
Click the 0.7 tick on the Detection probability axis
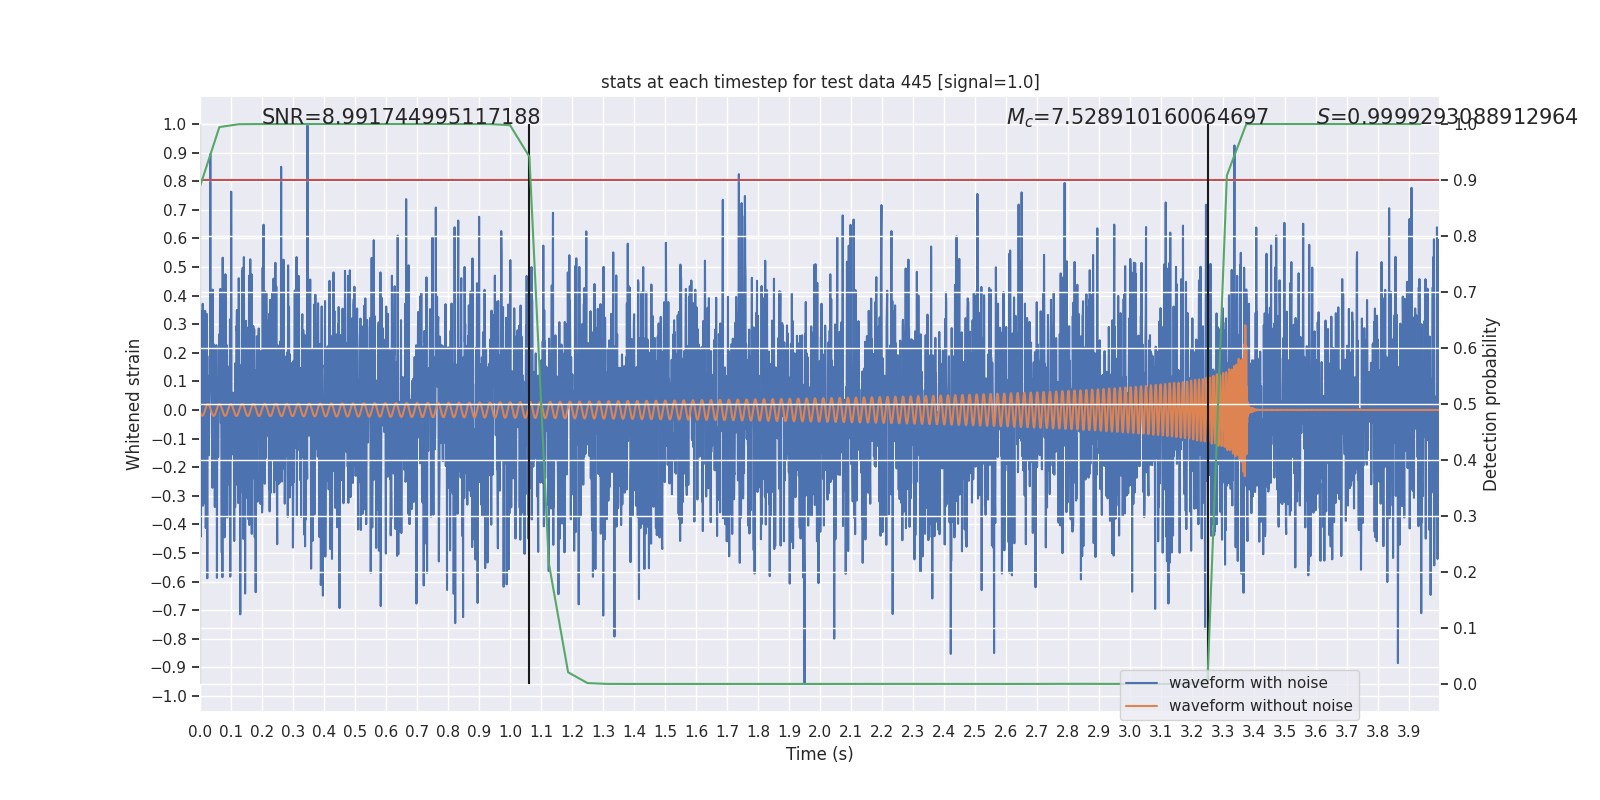tap(1465, 292)
